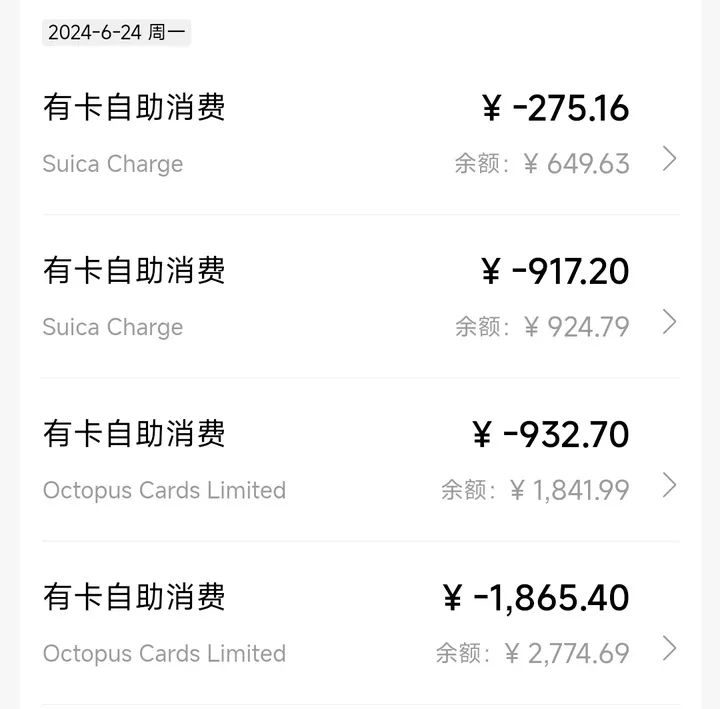
Task: Tap the ¥ -932.70 amount
Action: (x=551, y=434)
